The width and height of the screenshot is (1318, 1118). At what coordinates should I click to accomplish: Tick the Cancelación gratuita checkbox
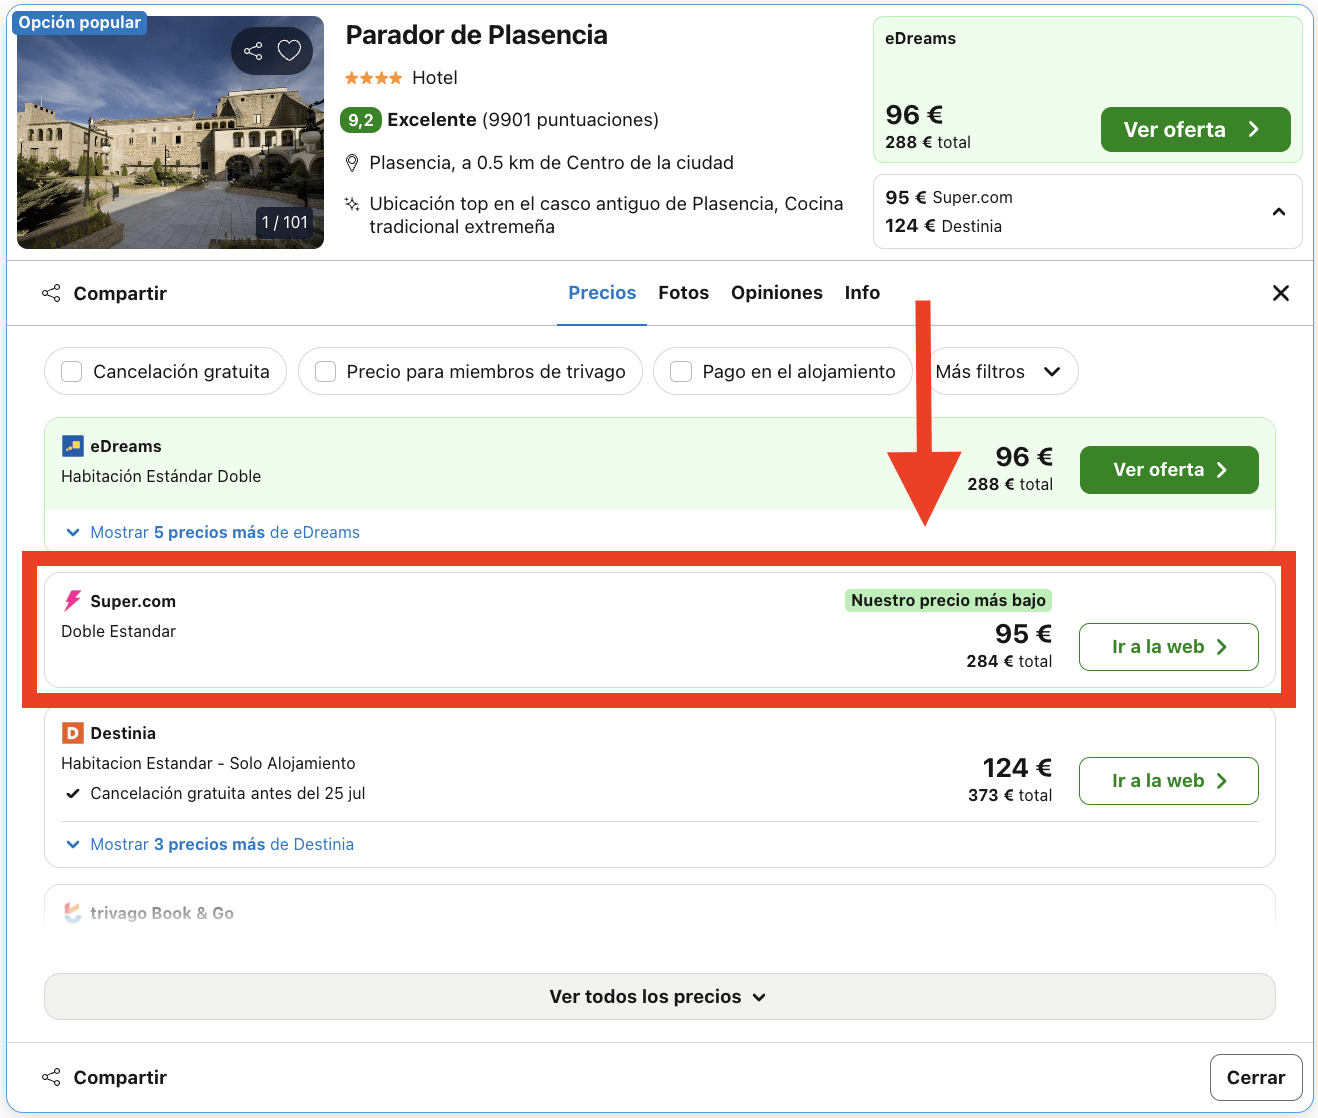tap(72, 372)
